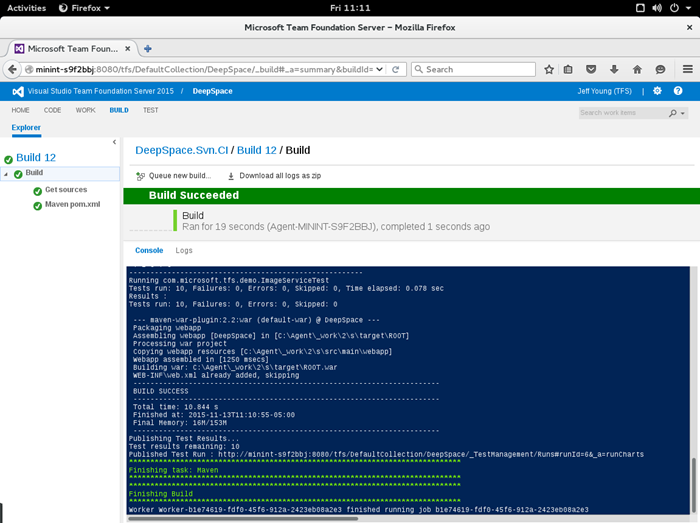
Task: Open the BUILD hub
Action: point(119,110)
